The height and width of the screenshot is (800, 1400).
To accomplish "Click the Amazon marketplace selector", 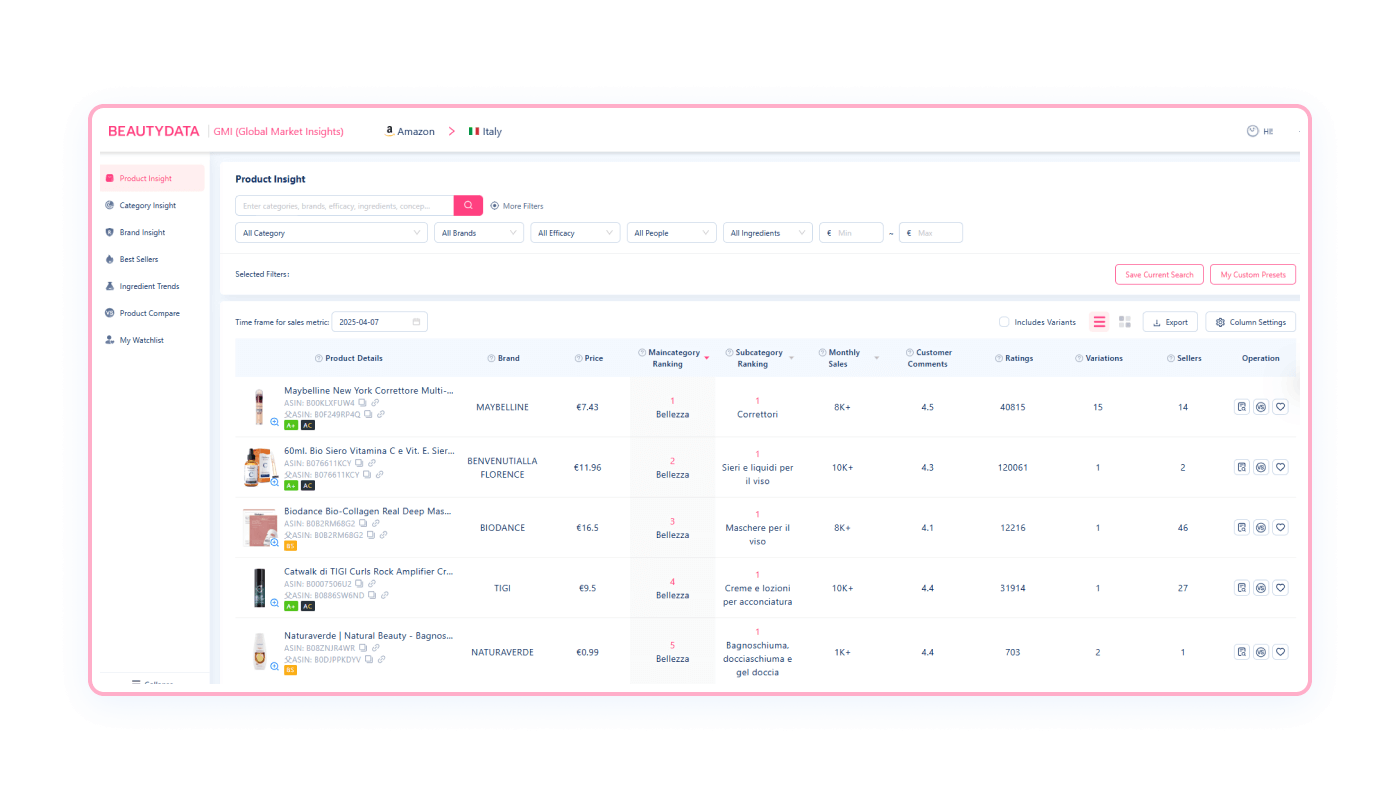I will tap(410, 131).
